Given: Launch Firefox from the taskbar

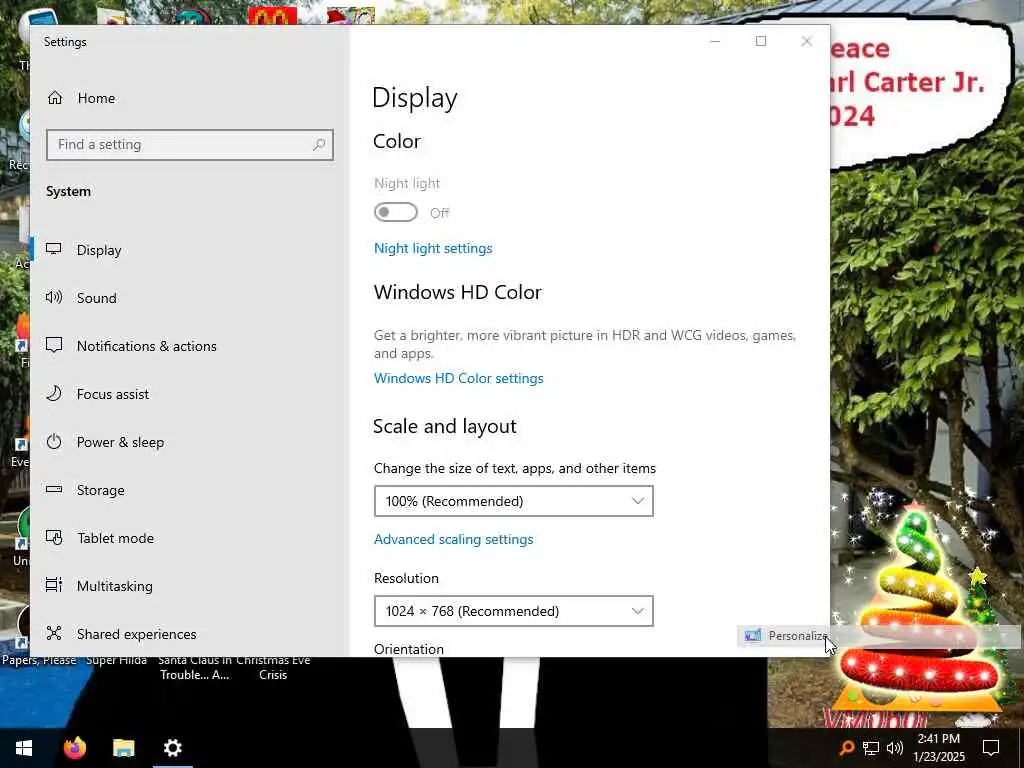Looking at the screenshot, I should click(x=74, y=748).
